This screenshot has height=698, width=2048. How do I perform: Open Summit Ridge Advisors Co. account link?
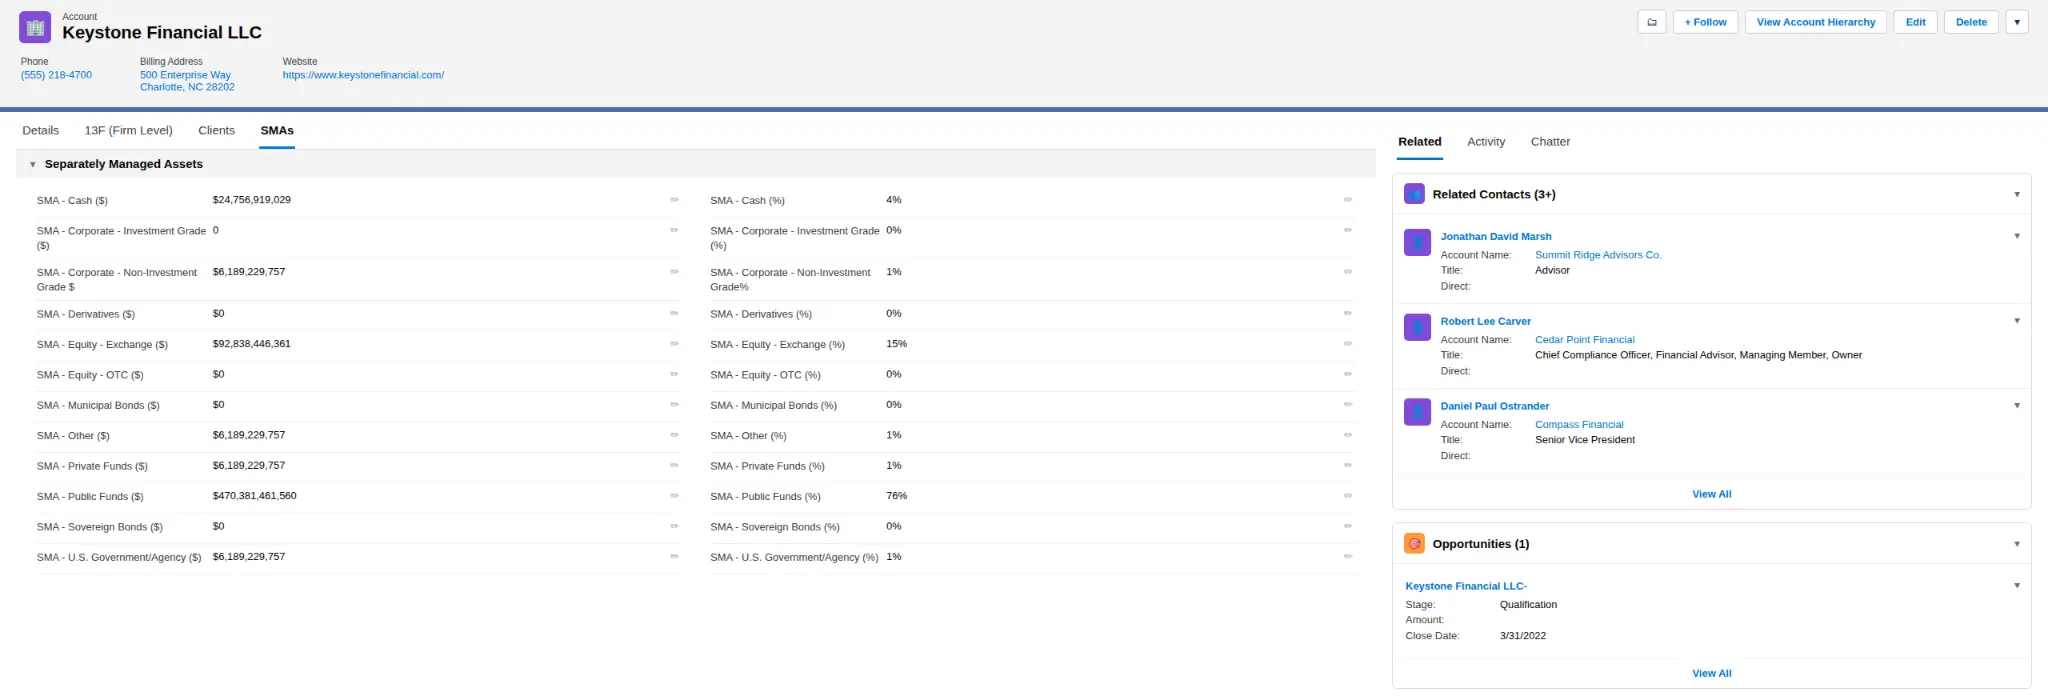(x=1598, y=255)
